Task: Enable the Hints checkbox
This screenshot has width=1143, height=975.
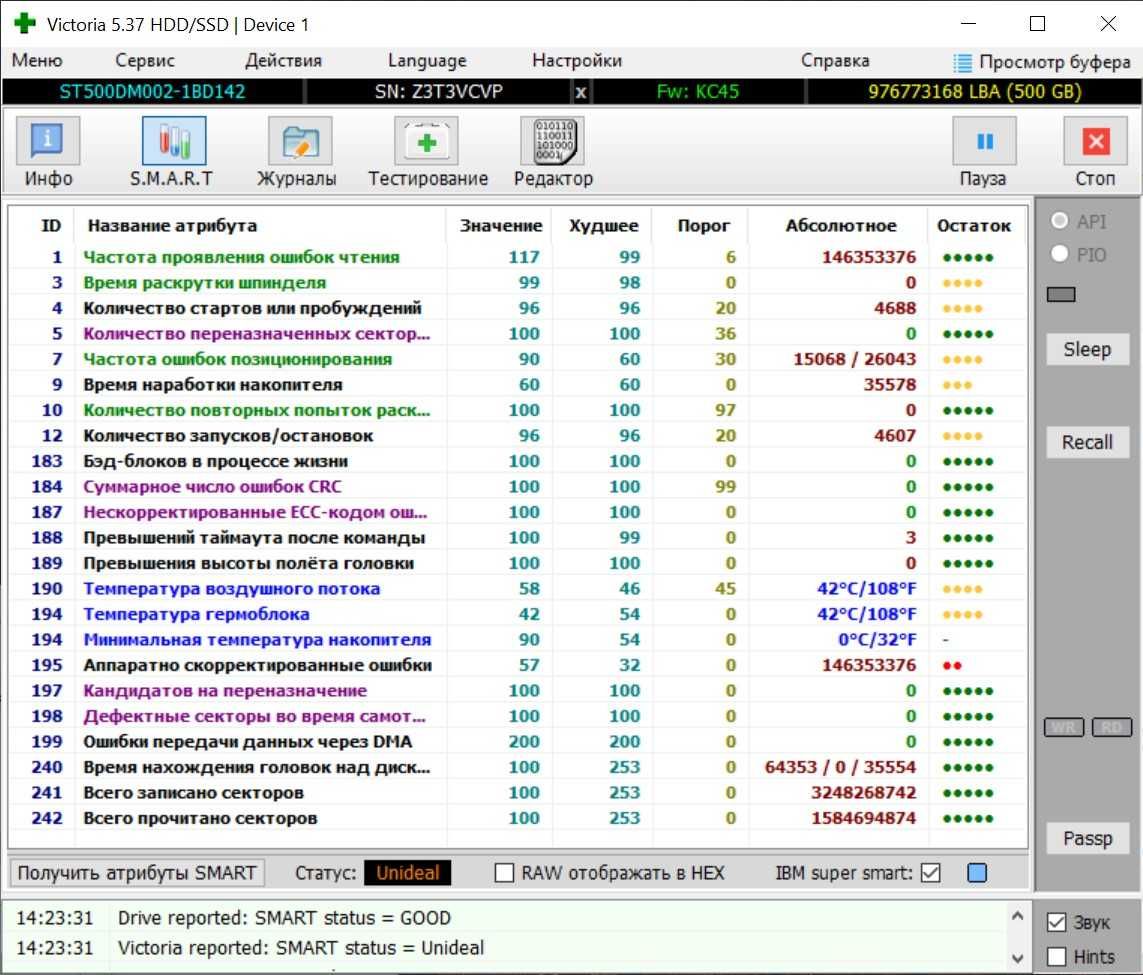Action: pos(1056,956)
